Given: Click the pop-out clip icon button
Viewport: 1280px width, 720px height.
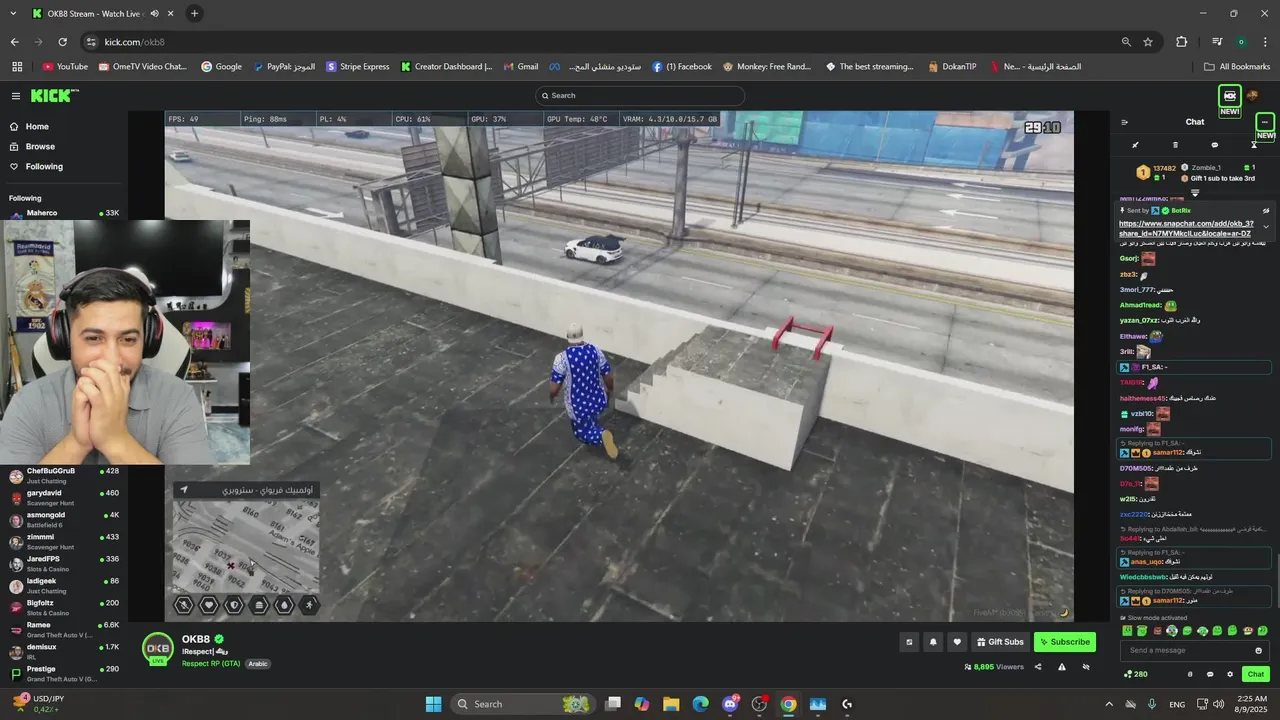Looking at the screenshot, I should [909, 642].
